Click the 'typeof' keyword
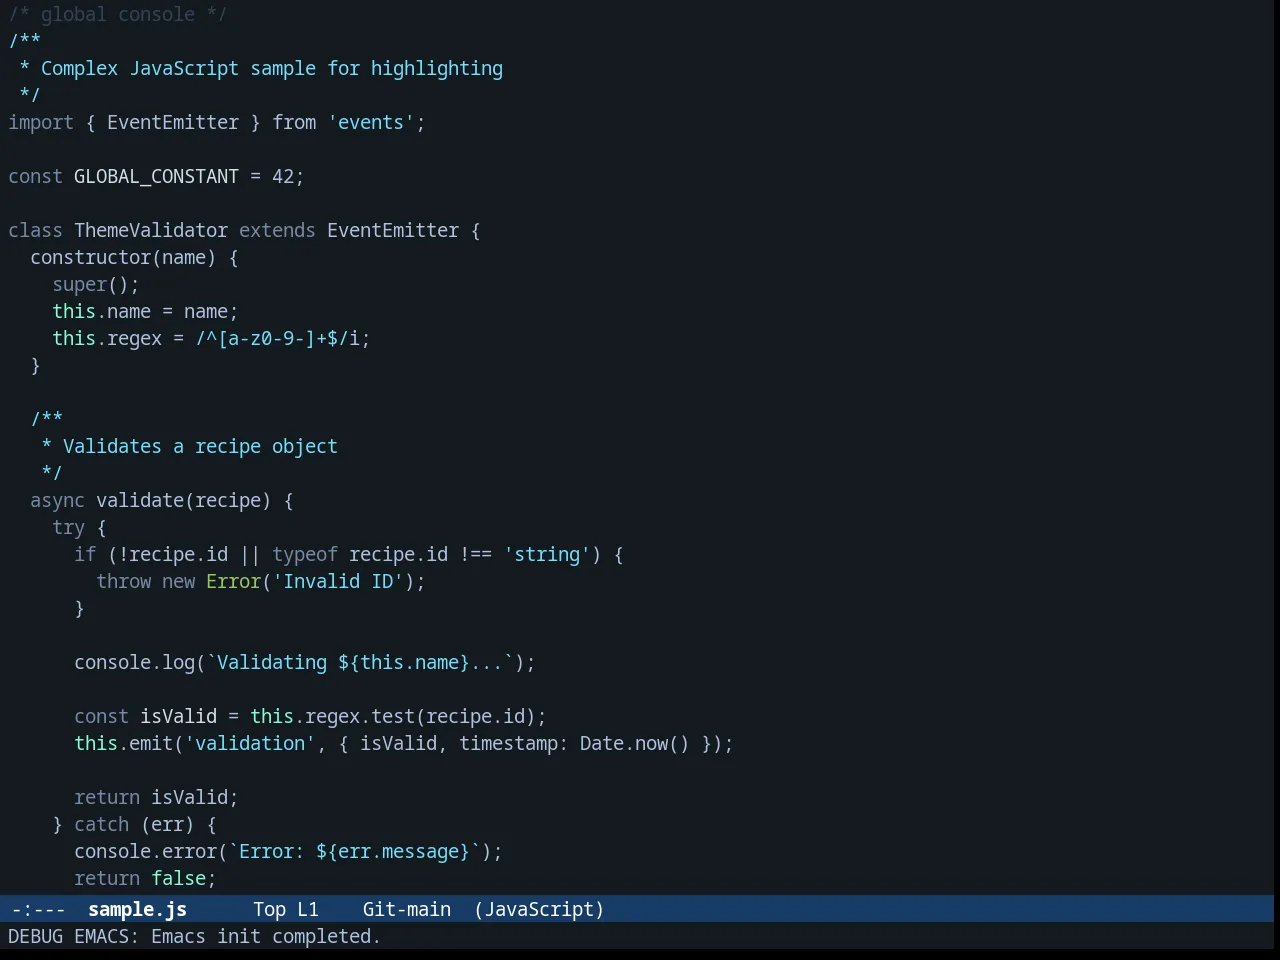1280x960 pixels. pyautogui.click(x=305, y=554)
